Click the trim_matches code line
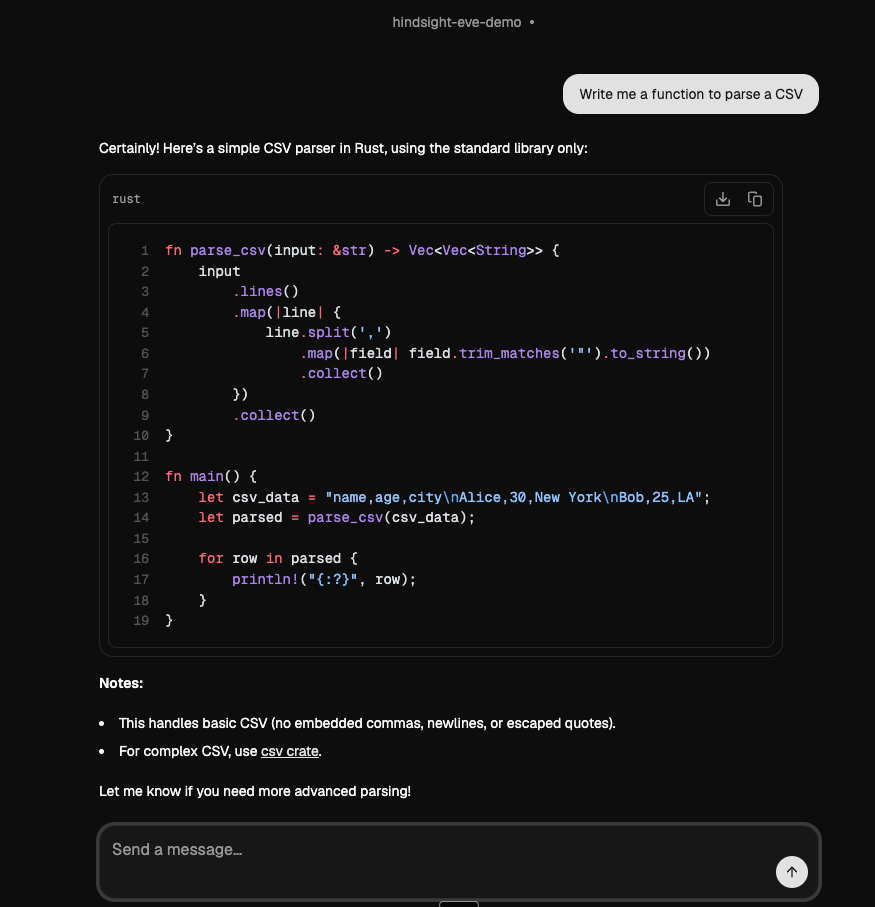 (505, 353)
